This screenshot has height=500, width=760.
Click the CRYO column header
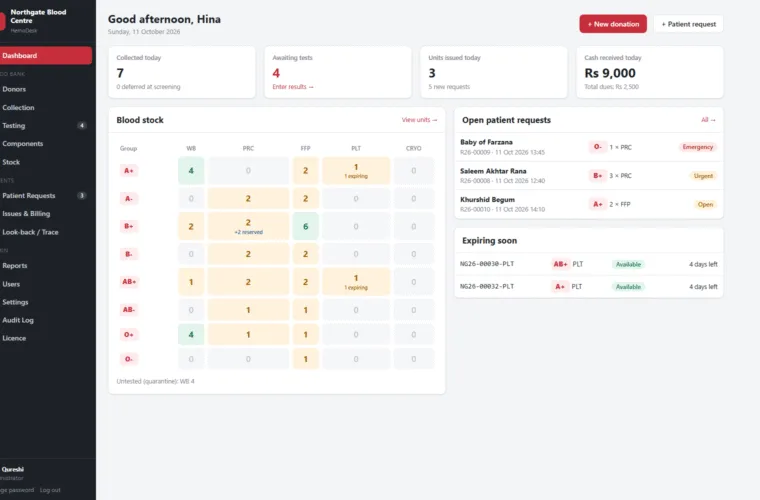pos(413,148)
